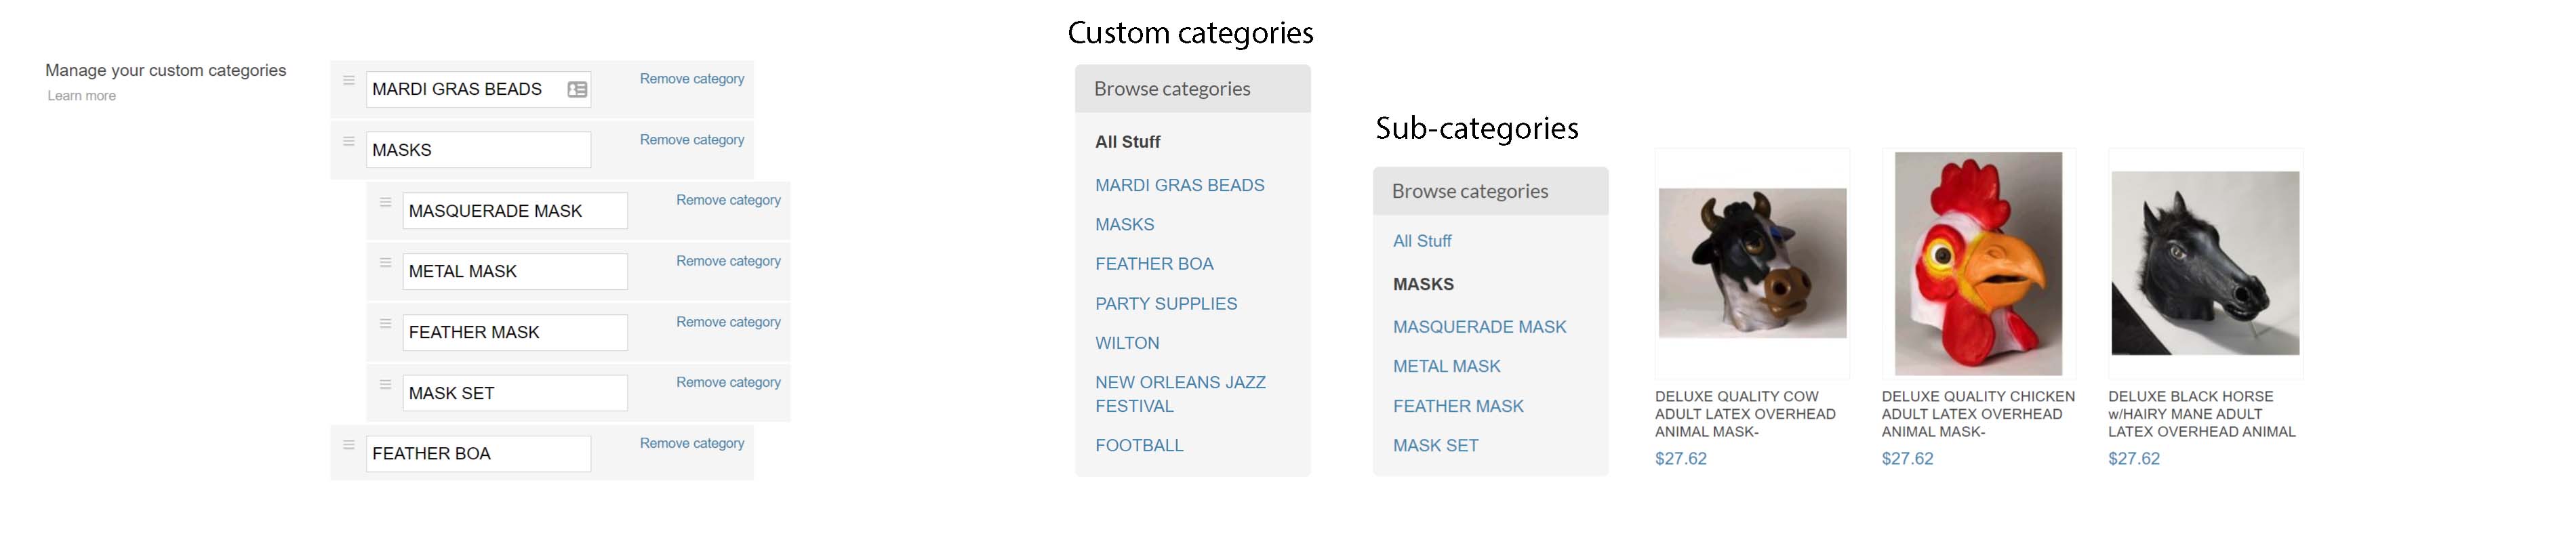This screenshot has height=542, width=2576.
Task: Open FEATHER MASK sub-category link
Action: click(x=1458, y=406)
